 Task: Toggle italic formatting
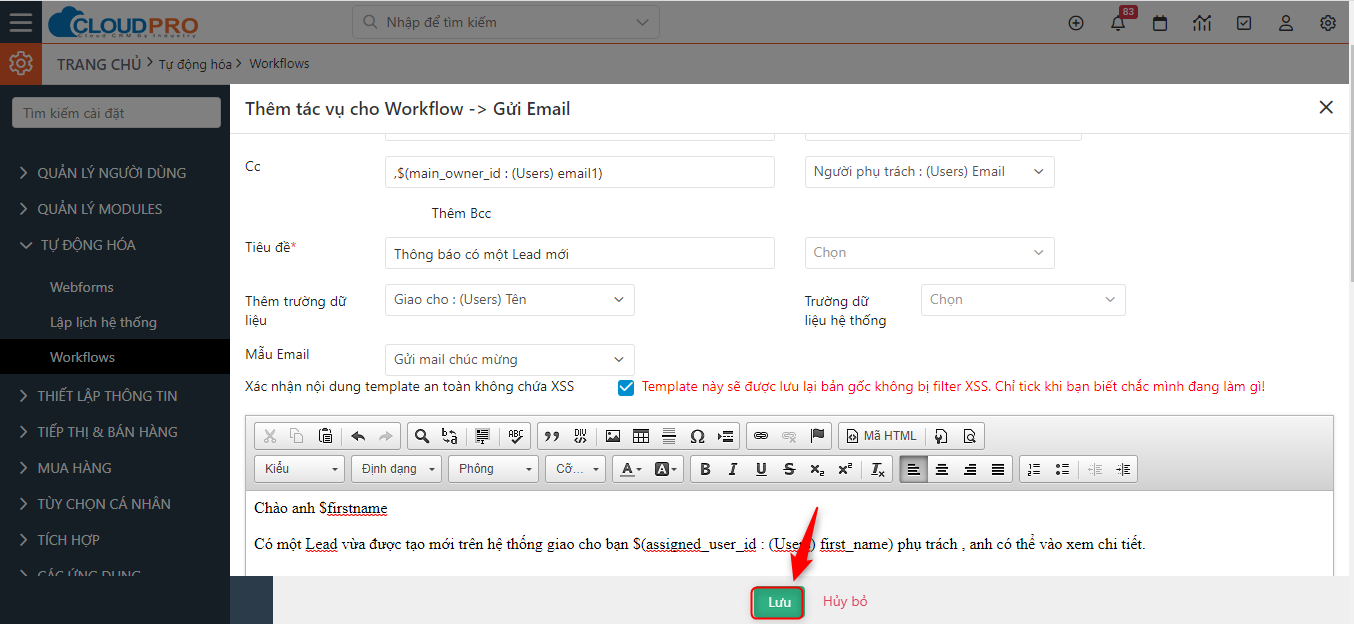click(x=733, y=469)
